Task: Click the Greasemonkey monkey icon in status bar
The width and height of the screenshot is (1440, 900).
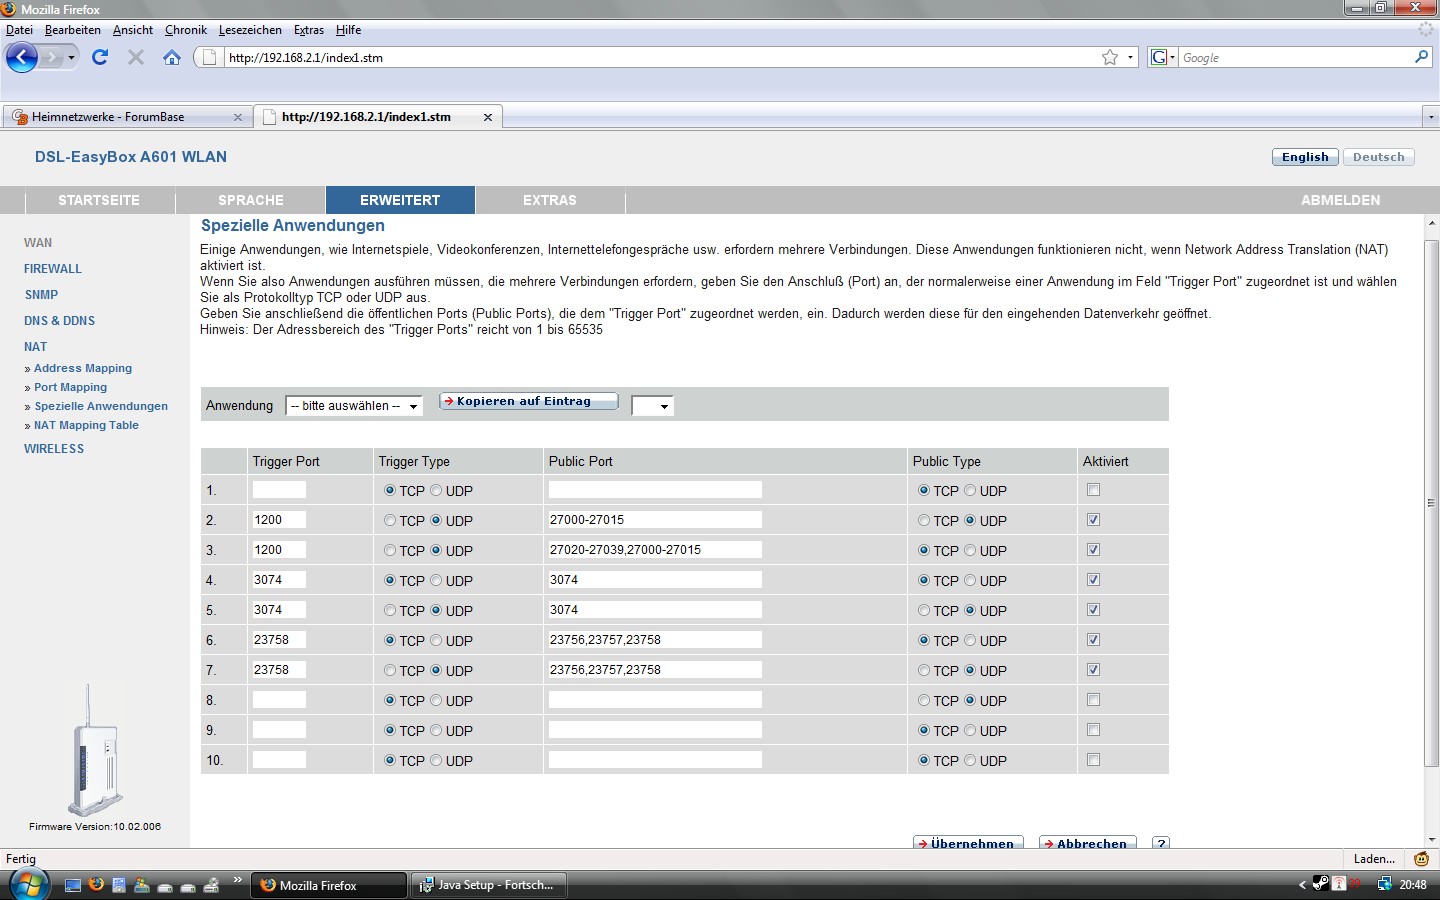Action: pos(1421,858)
